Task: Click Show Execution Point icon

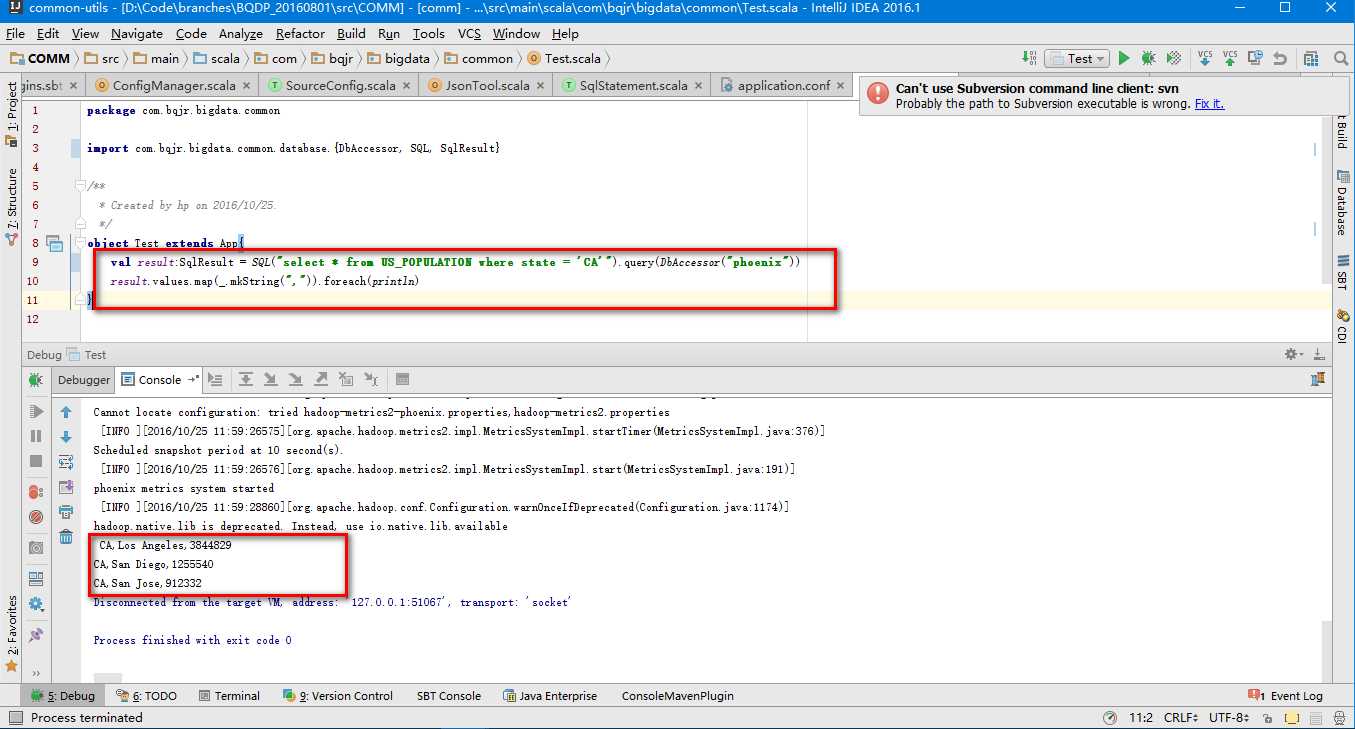Action: [x=215, y=380]
